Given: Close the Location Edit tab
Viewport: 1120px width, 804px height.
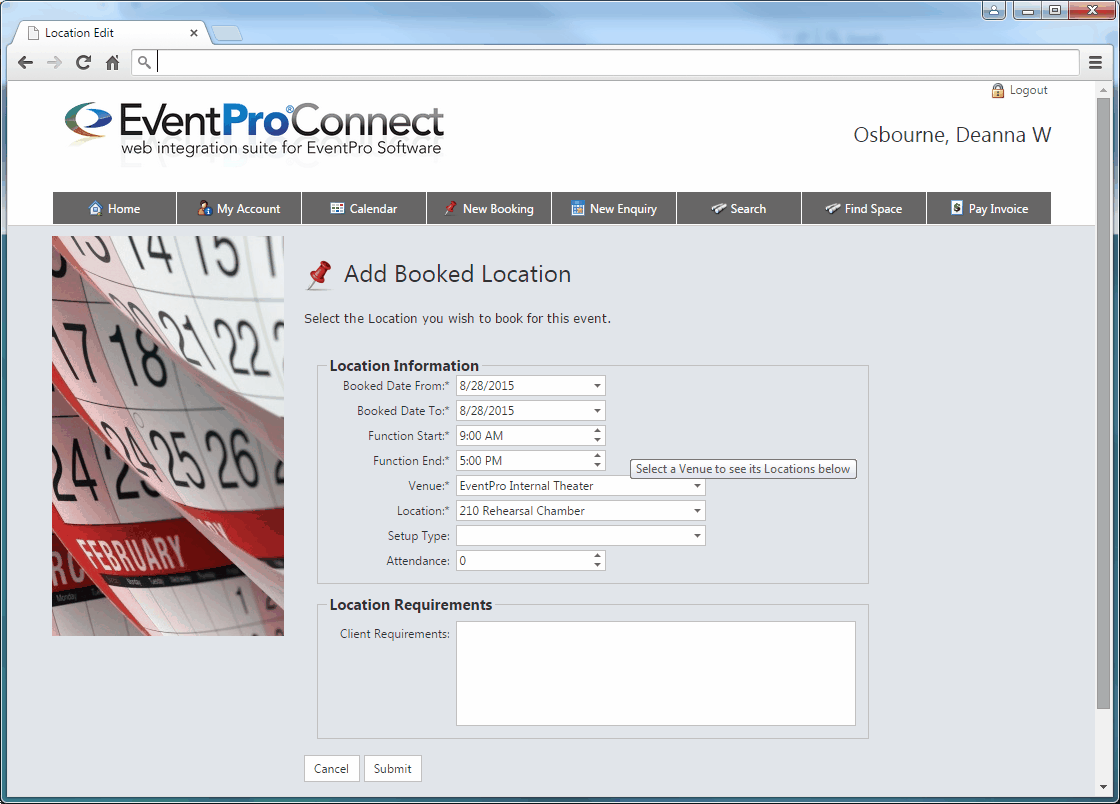Looking at the screenshot, I should click(194, 33).
